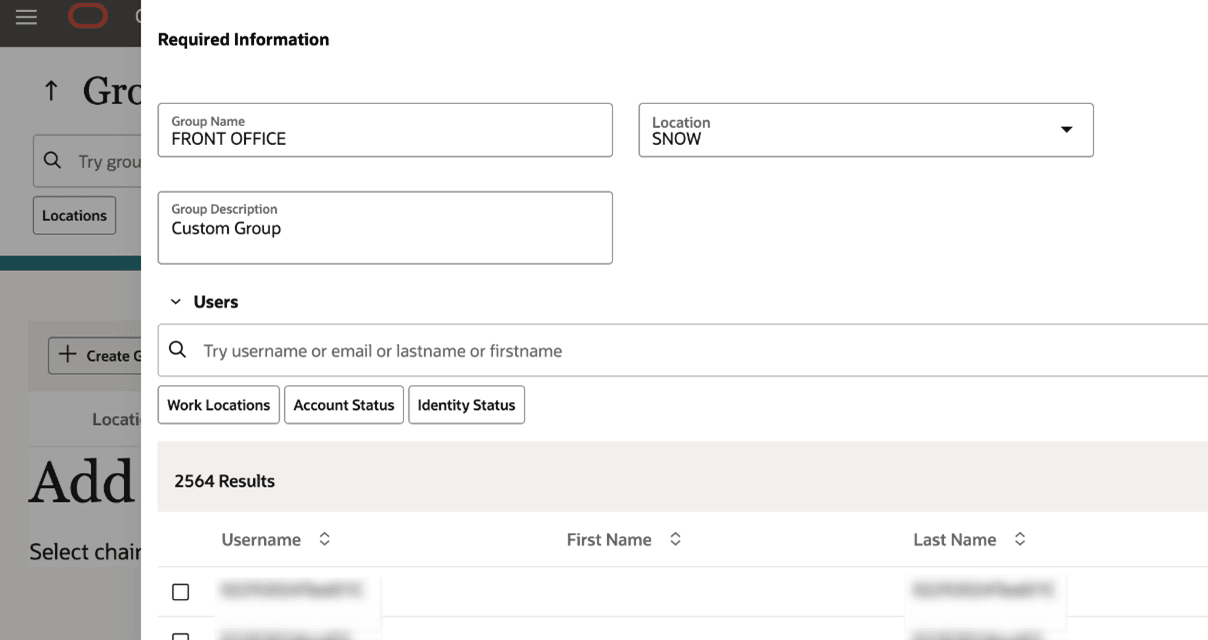The image size is (1208, 640).
Task: Sort by First Name column arrows
Action: 675,539
